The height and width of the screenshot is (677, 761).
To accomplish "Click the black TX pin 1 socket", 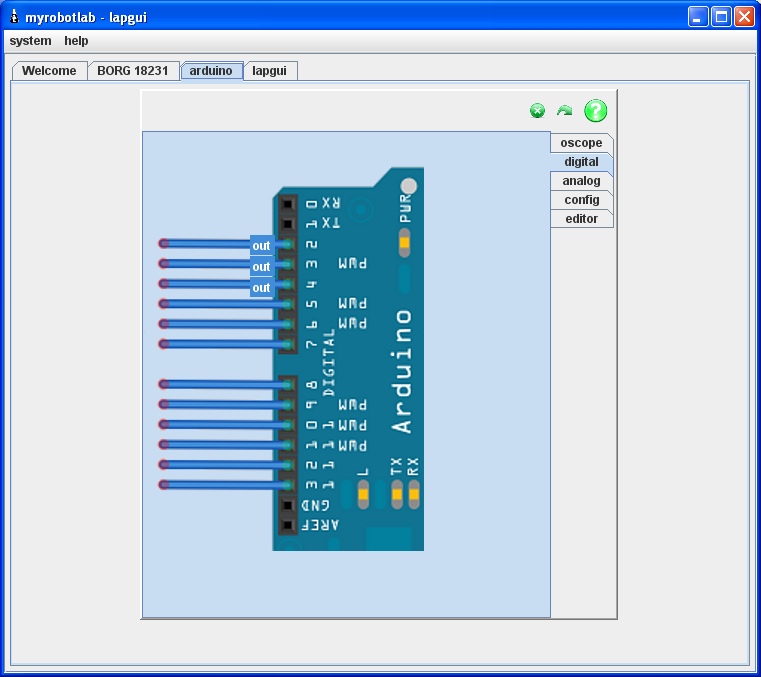I will tap(288, 224).
